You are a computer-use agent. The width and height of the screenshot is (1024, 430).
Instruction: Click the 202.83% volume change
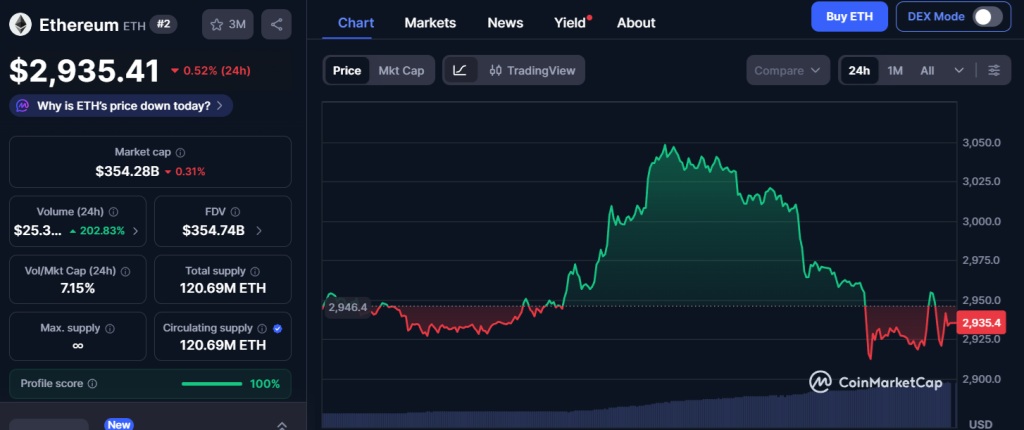[x=97, y=231]
